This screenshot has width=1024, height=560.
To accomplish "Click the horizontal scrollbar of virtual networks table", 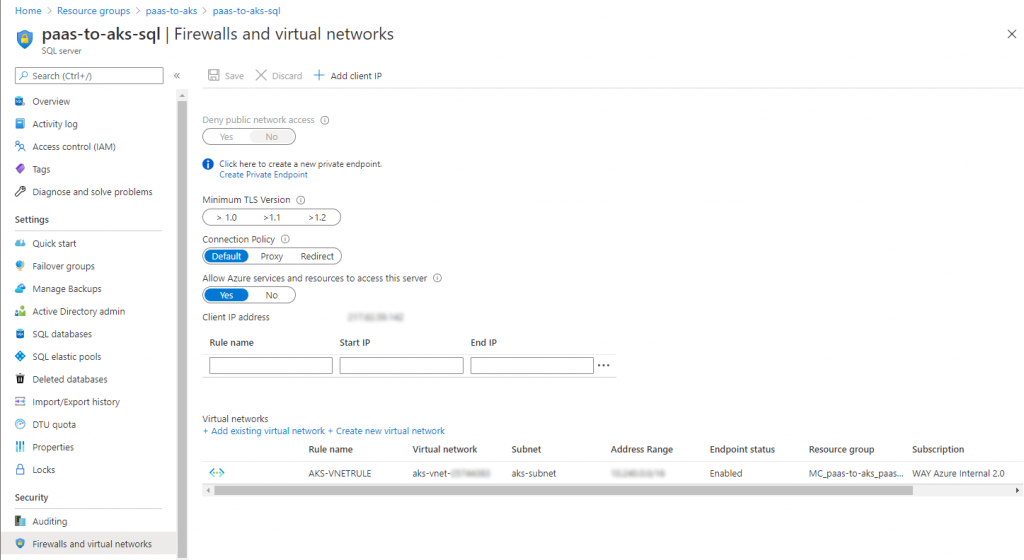I will [x=563, y=490].
